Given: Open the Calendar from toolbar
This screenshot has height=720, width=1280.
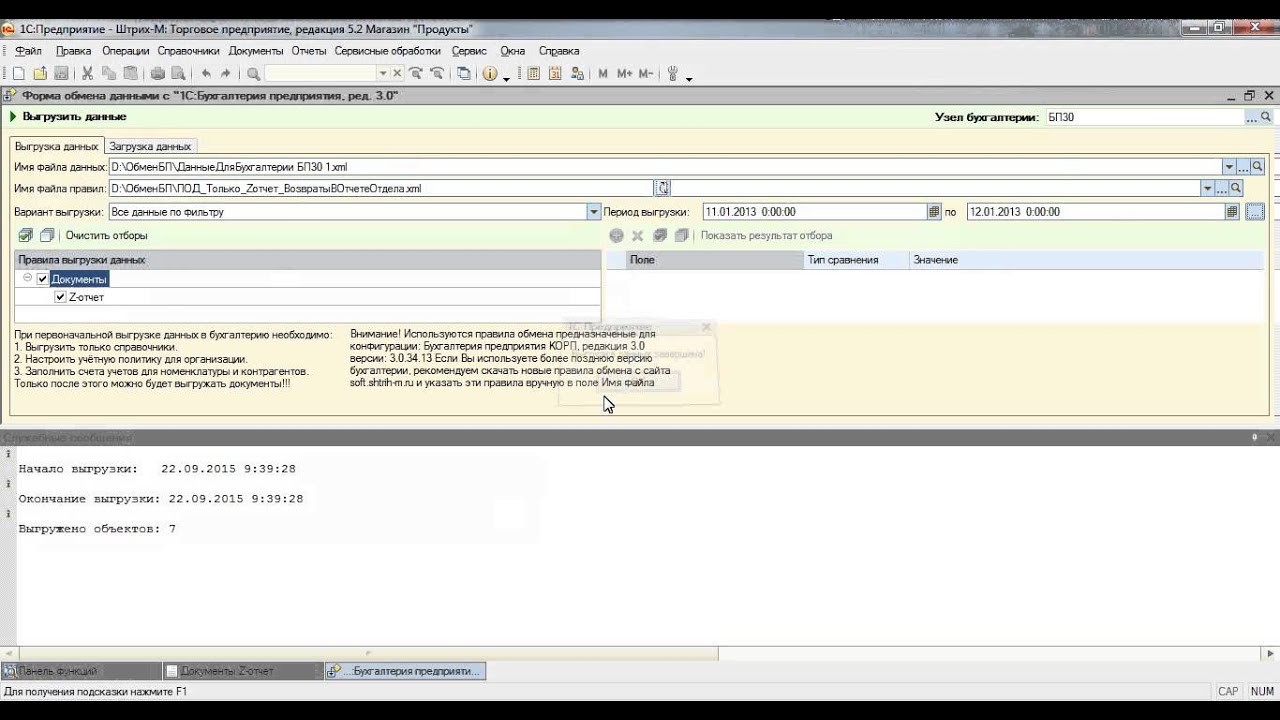Looking at the screenshot, I should [x=554, y=73].
